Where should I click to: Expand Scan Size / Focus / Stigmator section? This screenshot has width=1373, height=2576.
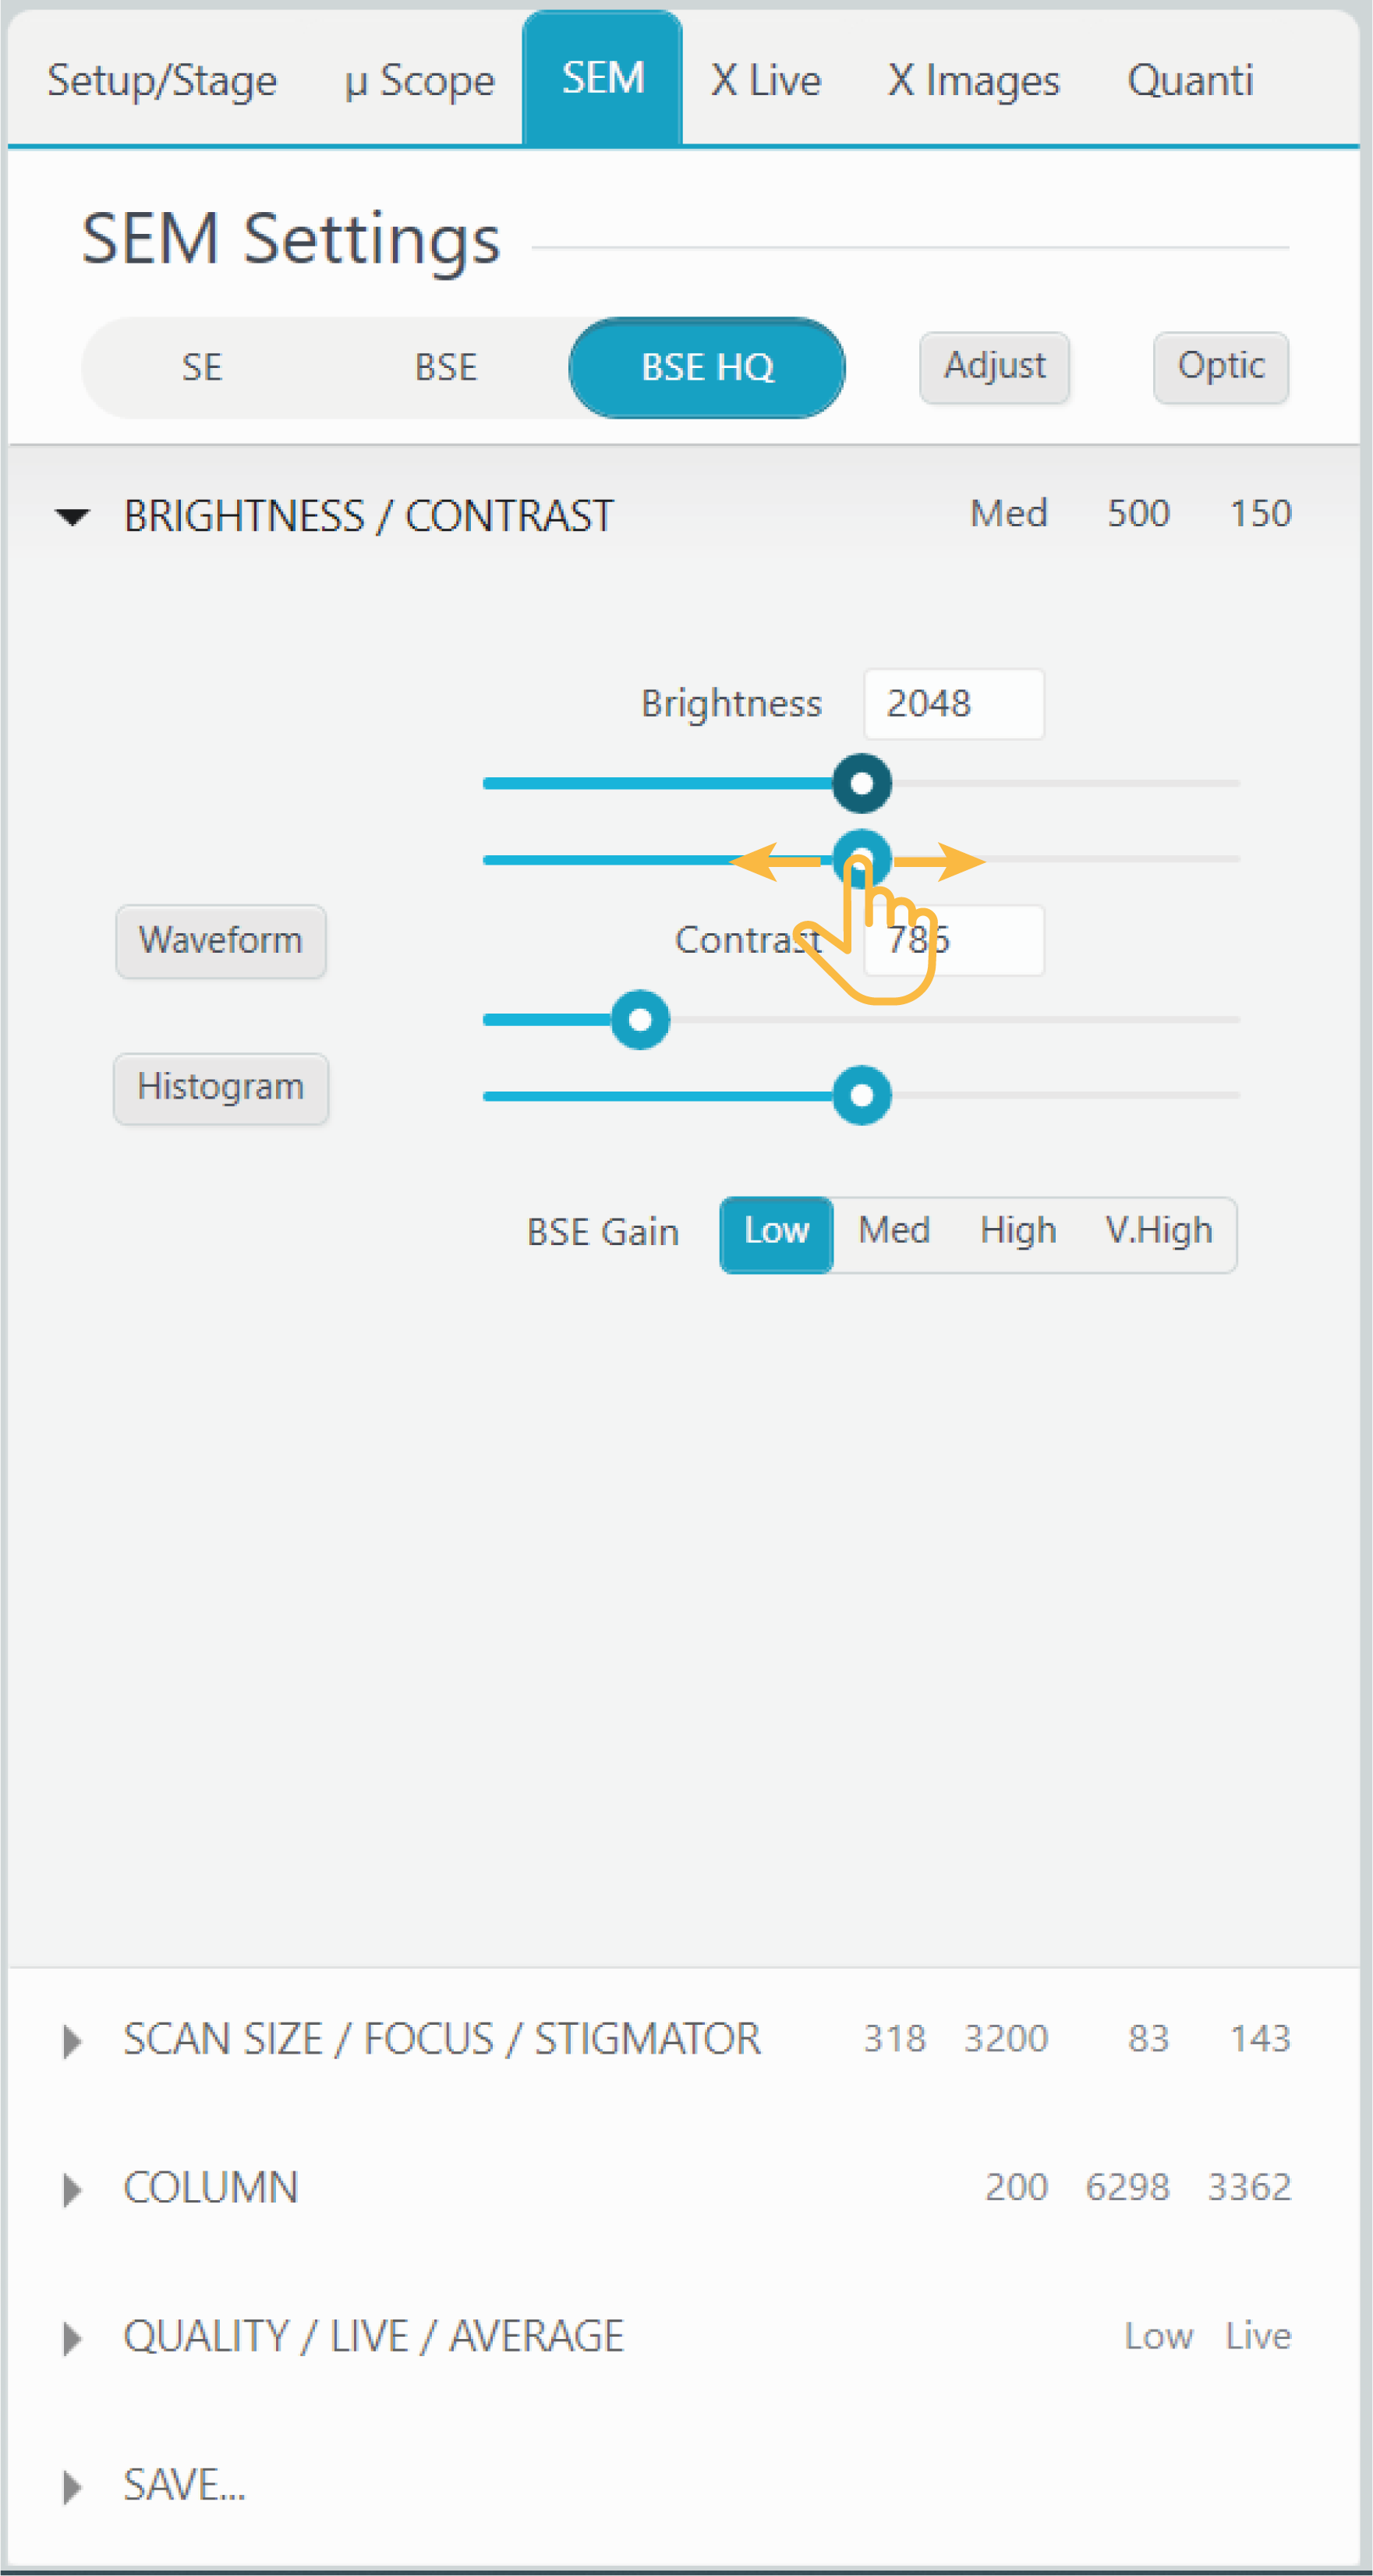(72, 2041)
